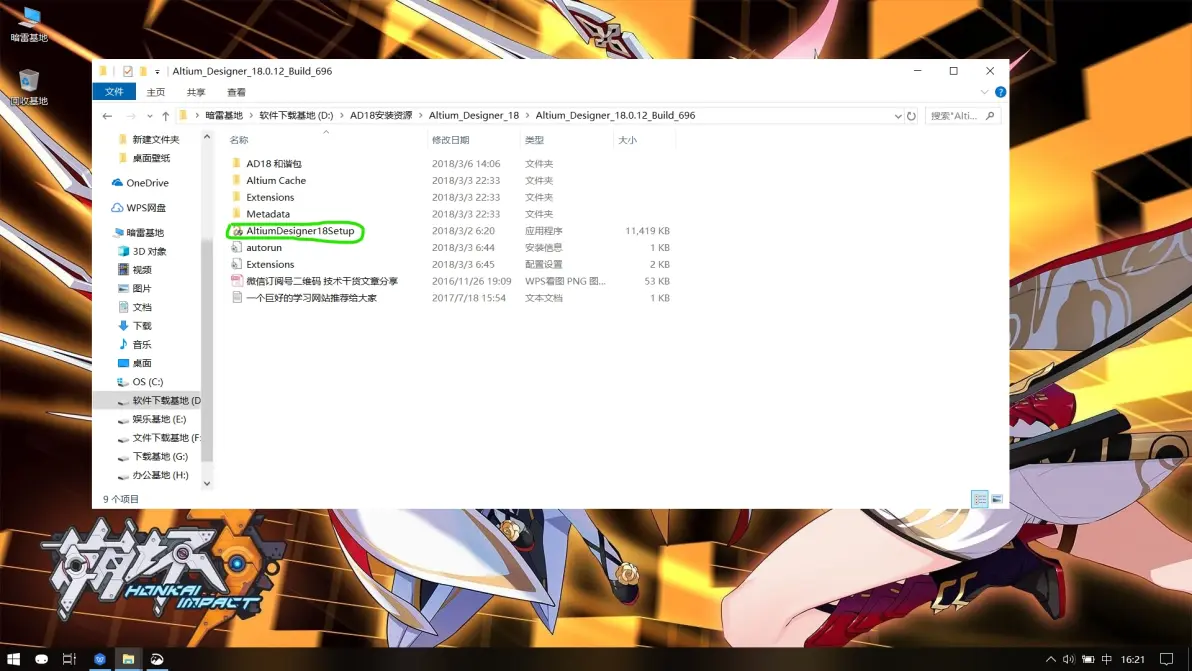Switch to the 共享 ribbon tab
Viewport: 1192px width, 671px height.
[x=196, y=92]
